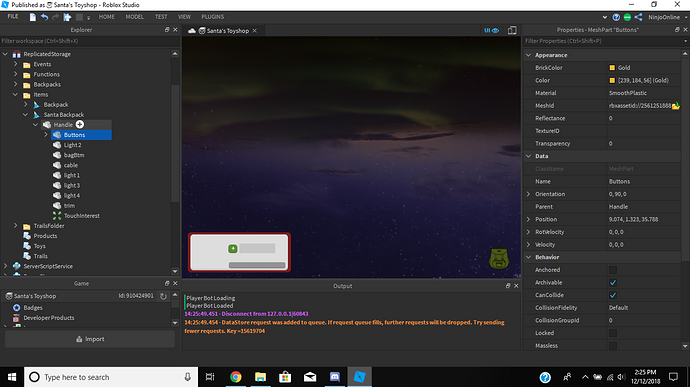690x387 pixels.
Task: Open Chrome from the taskbar
Action: pyautogui.click(x=236, y=377)
